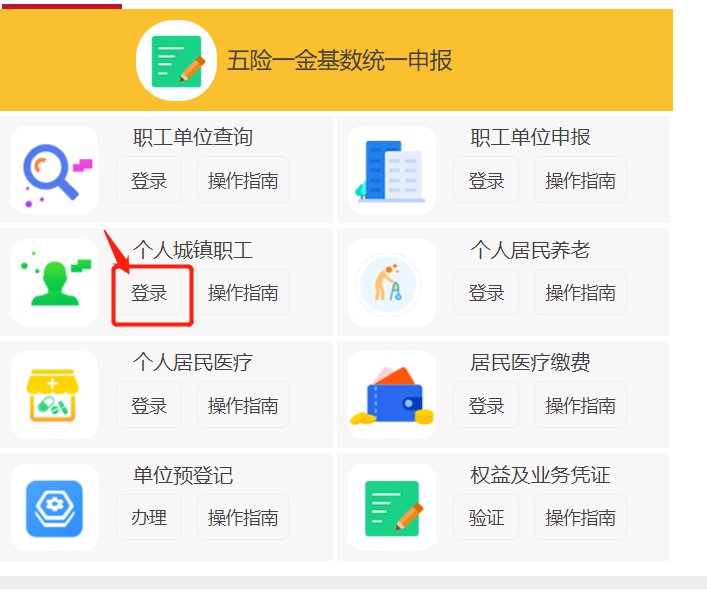
Task: View 操作指南 for 居民医疗缴费
Action: click(x=580, y=405)
